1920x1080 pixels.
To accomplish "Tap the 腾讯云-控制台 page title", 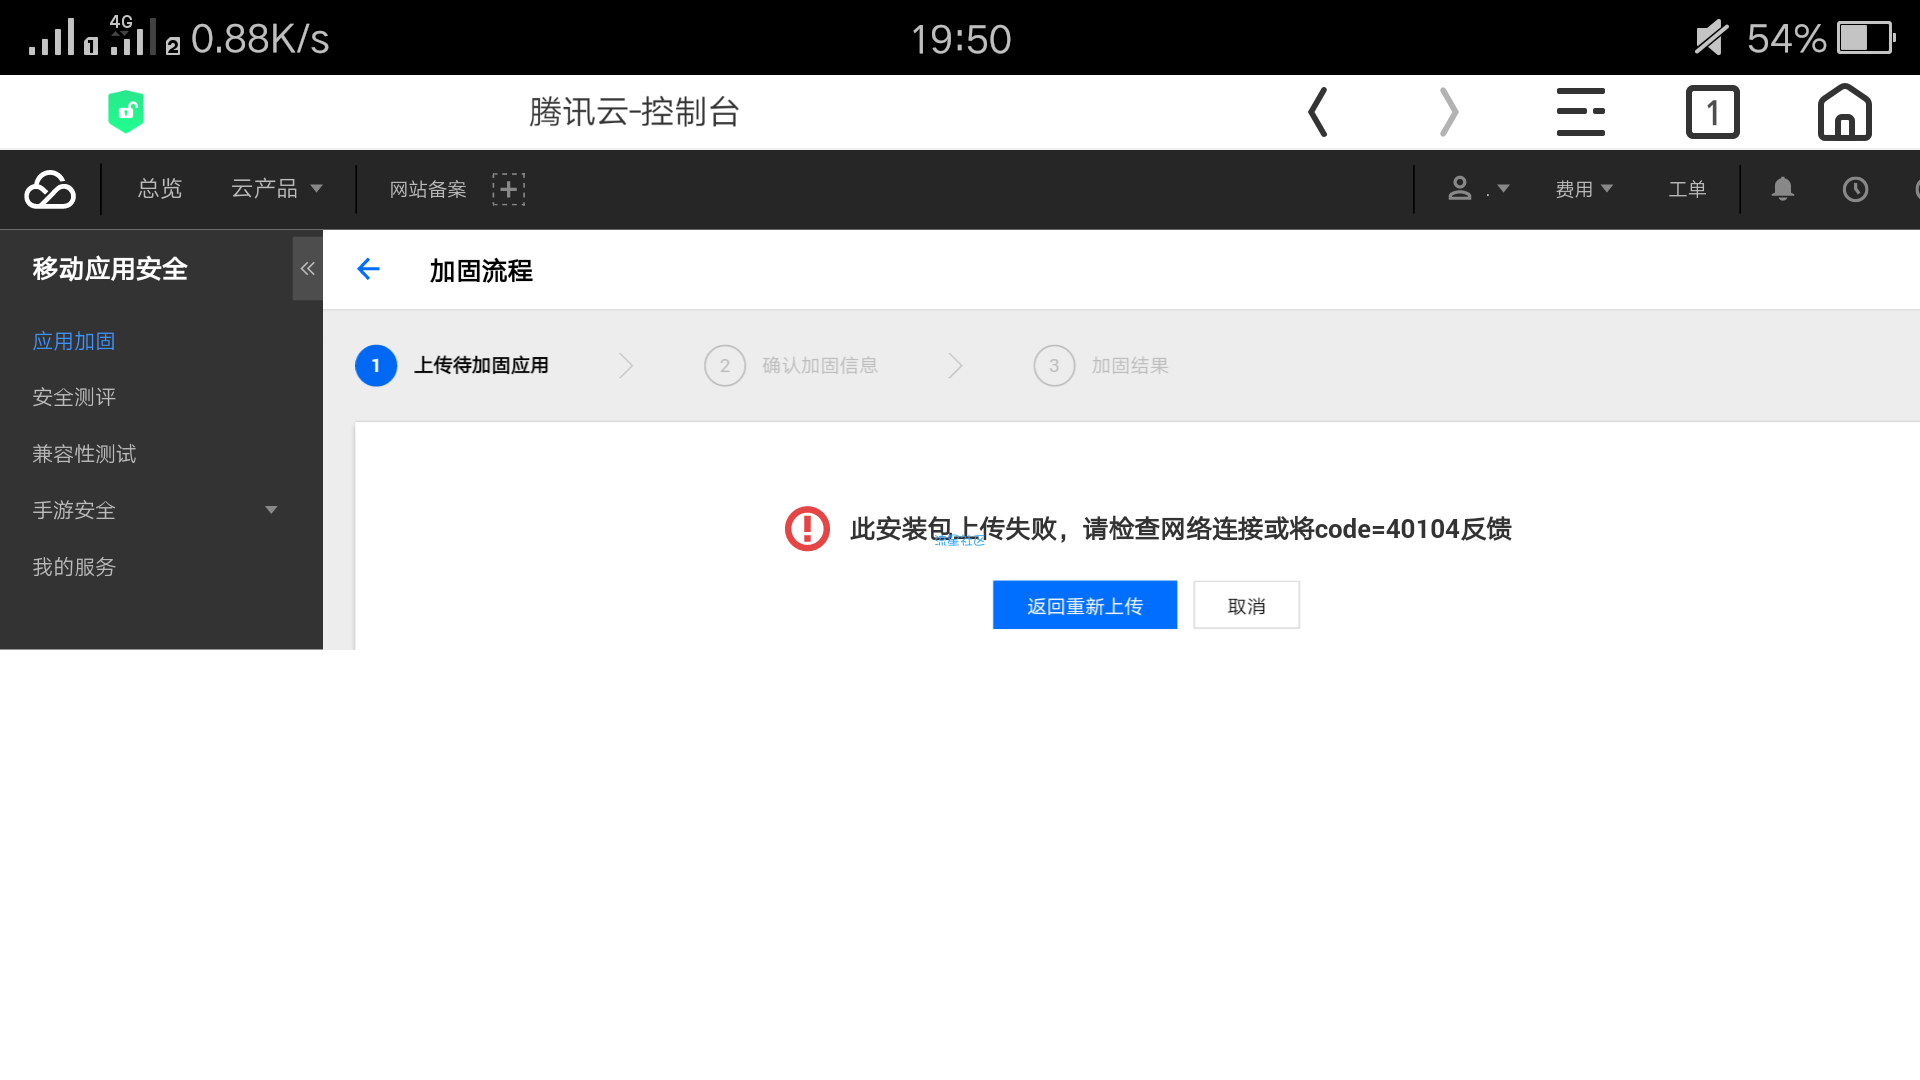I will tap(634, 112).
